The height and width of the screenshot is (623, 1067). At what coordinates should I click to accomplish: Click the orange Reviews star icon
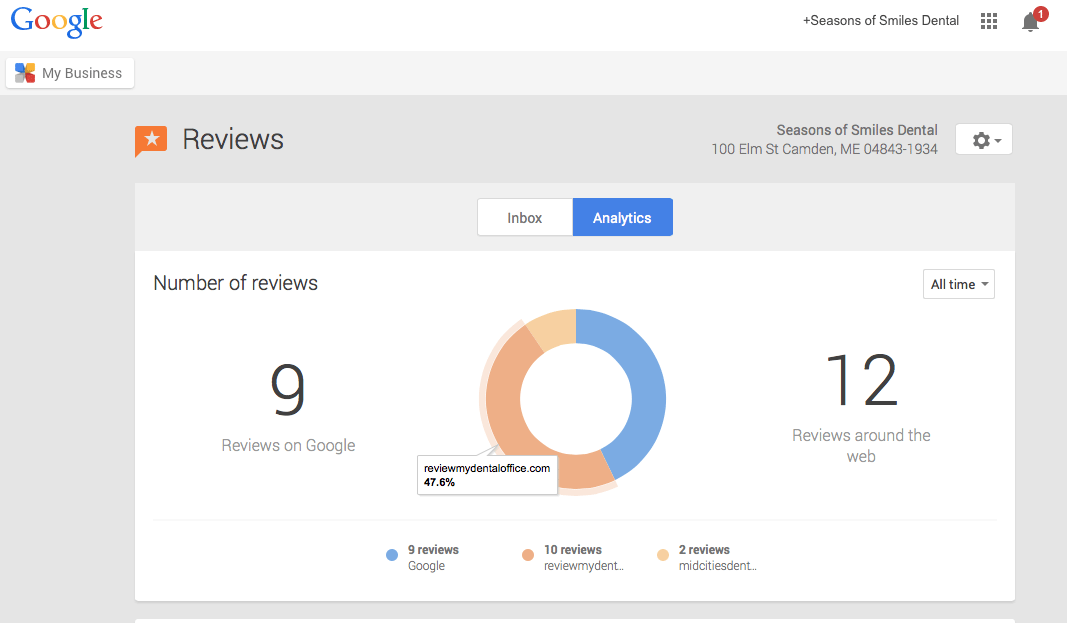click(x=151, y=140)
